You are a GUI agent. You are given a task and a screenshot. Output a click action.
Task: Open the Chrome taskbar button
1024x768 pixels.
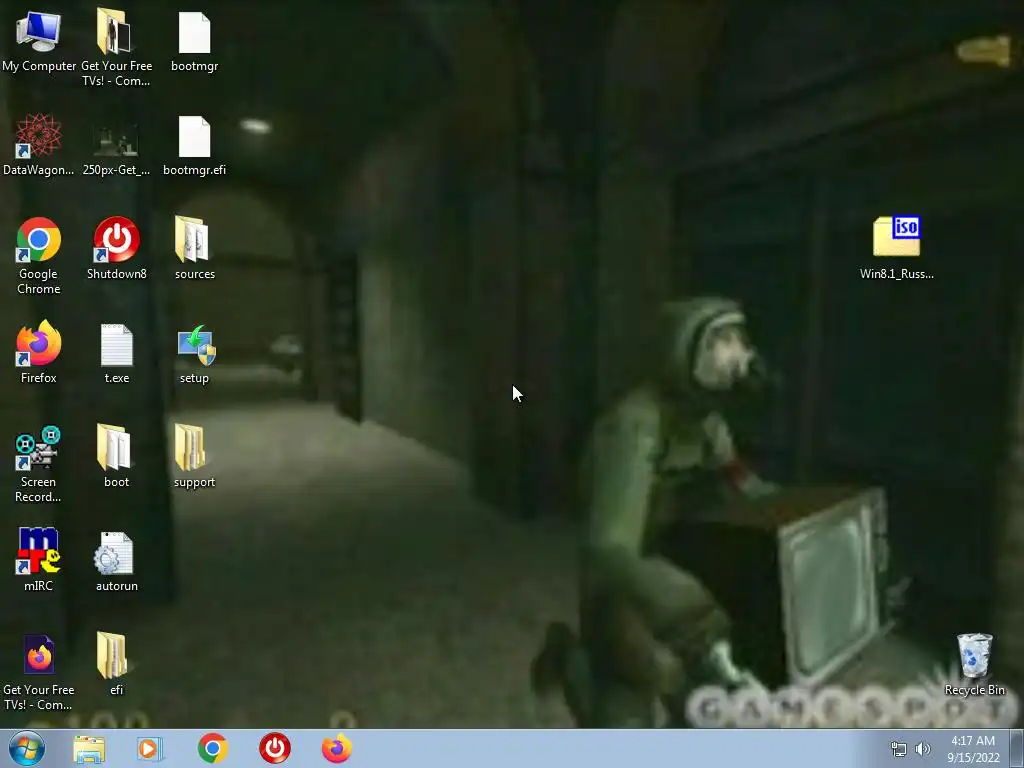tap(213, 748)
